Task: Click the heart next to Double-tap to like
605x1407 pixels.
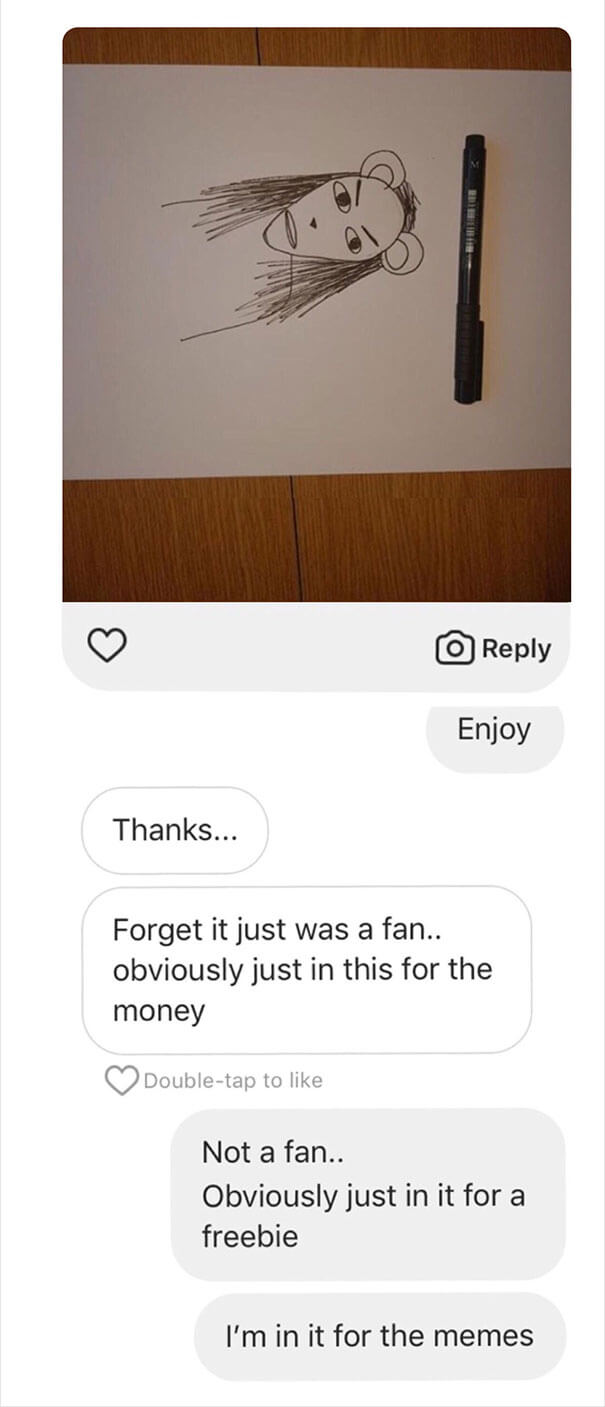Action: [x=122, y=1080]
